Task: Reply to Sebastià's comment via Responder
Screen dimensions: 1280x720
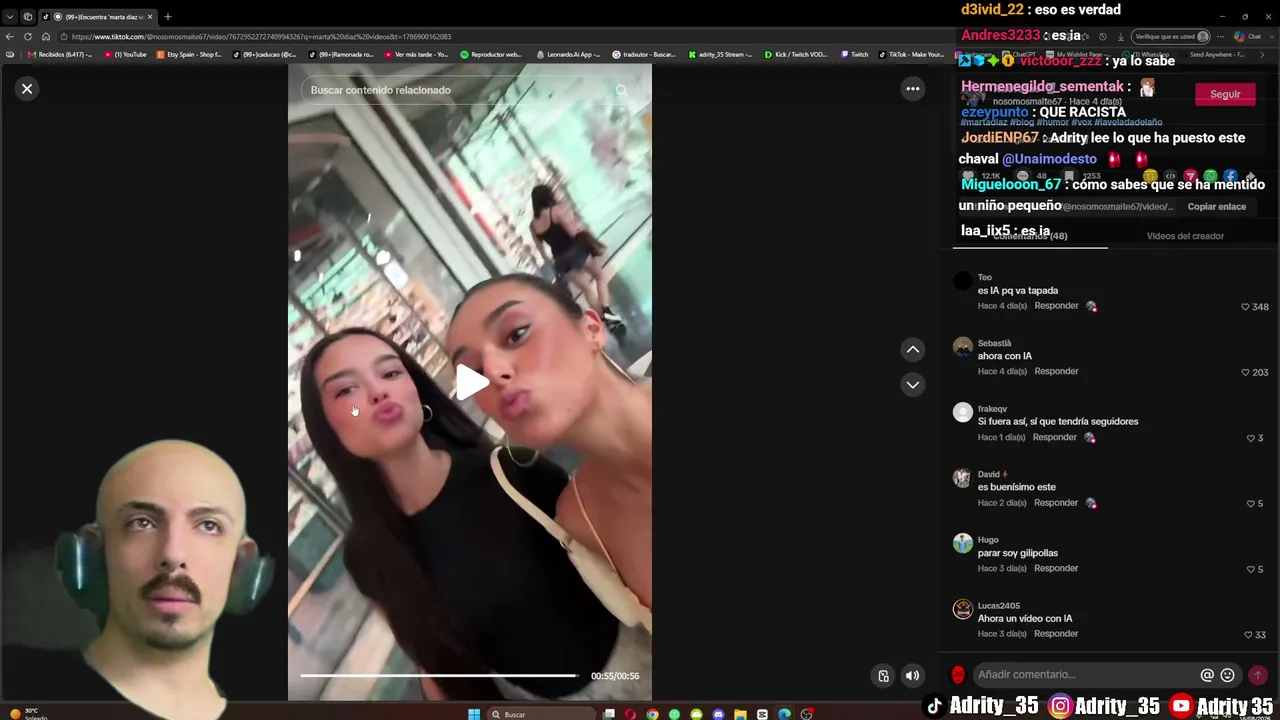Action: [x=1056, y=371]
